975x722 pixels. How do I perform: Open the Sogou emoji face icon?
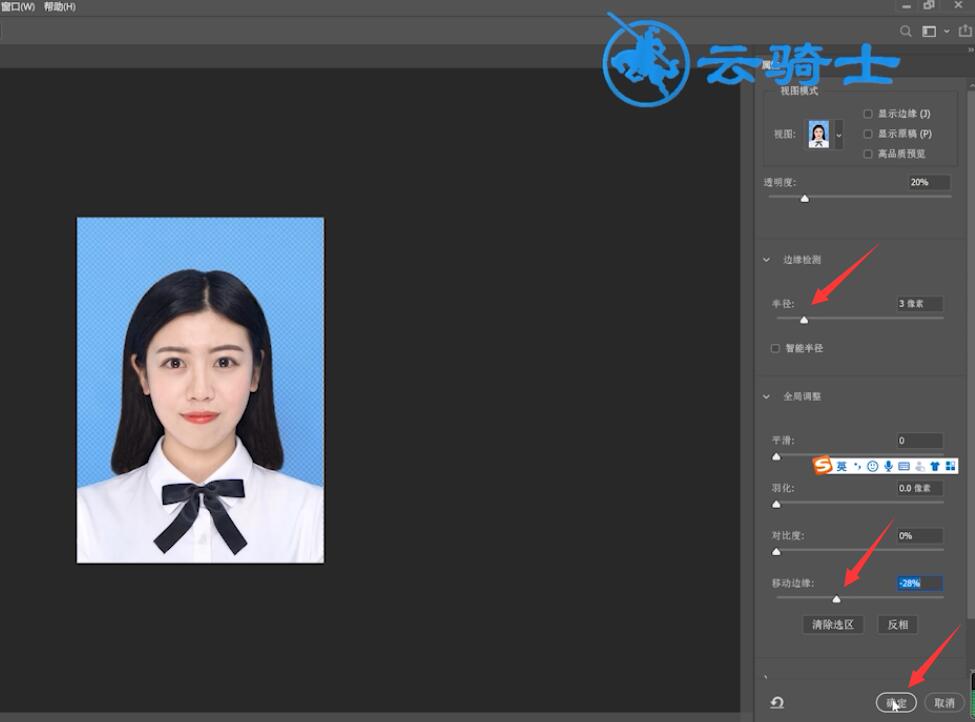click(872, 466)
